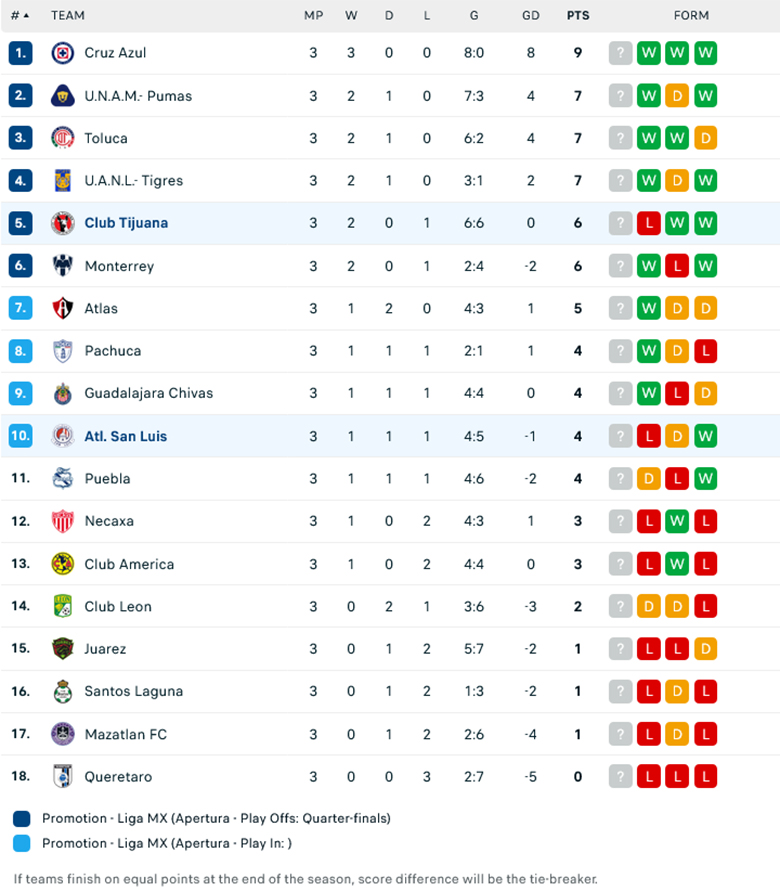
Task: Click the Monterrey club badge
Action: click(x=62, y=266)
